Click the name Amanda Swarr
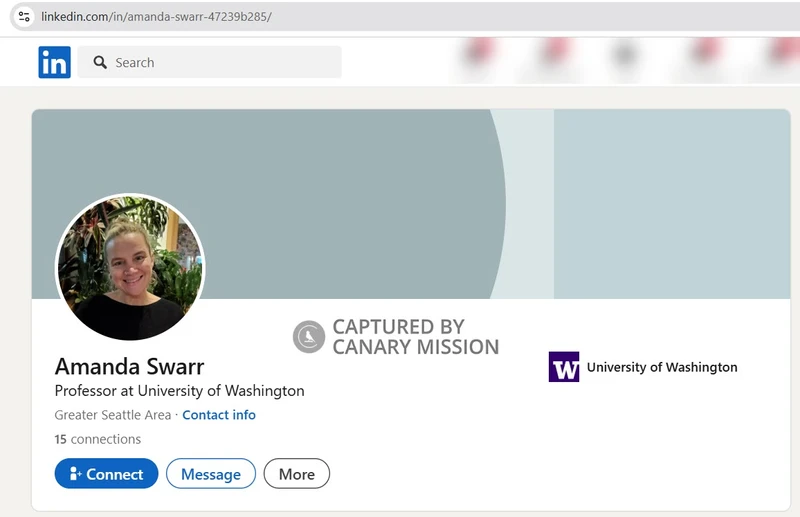This screenshot has width=800, height=517. coord(130,366)
